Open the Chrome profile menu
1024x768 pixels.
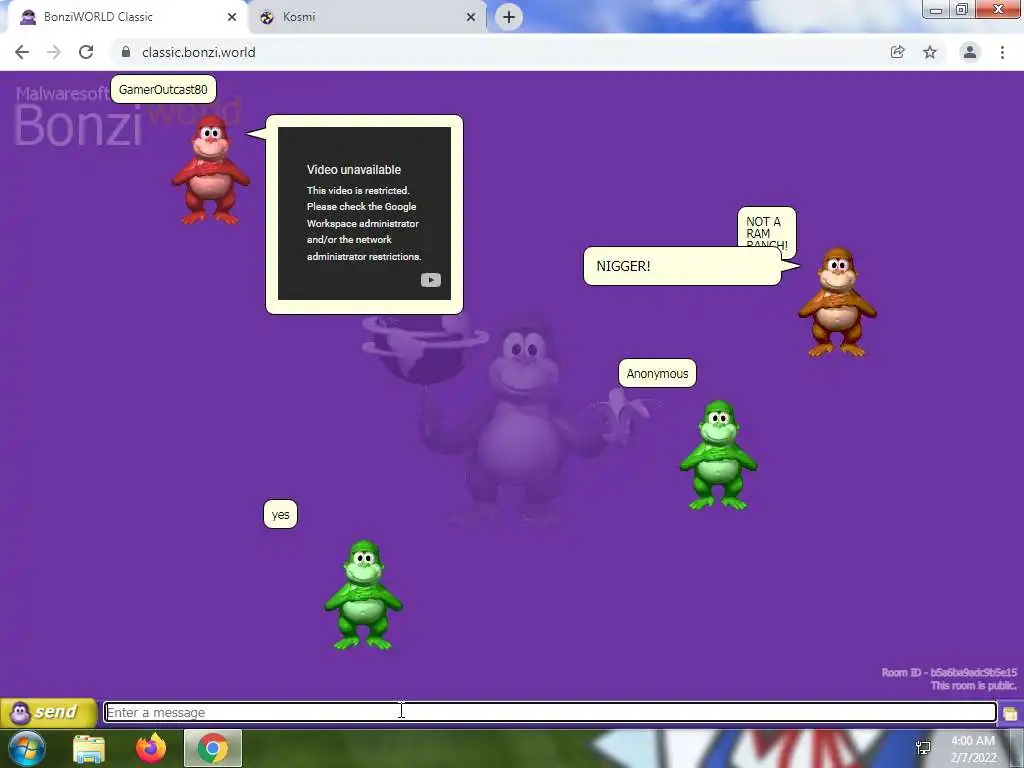(x=970, y=52)
